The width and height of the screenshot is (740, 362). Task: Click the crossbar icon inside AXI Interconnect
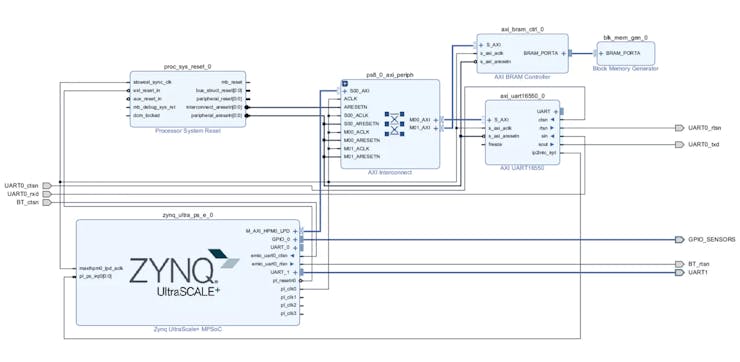tap(395, 124)
